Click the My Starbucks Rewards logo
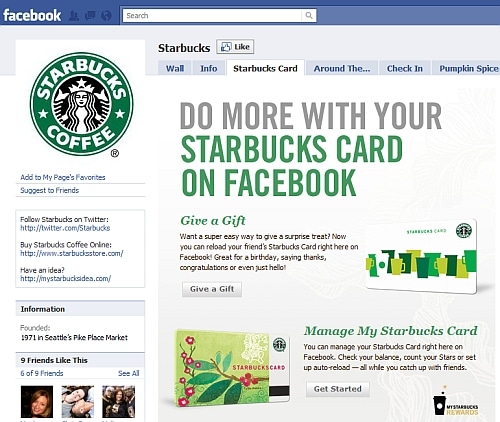Viewport: 500px width, 422px height. pos(456,401)
